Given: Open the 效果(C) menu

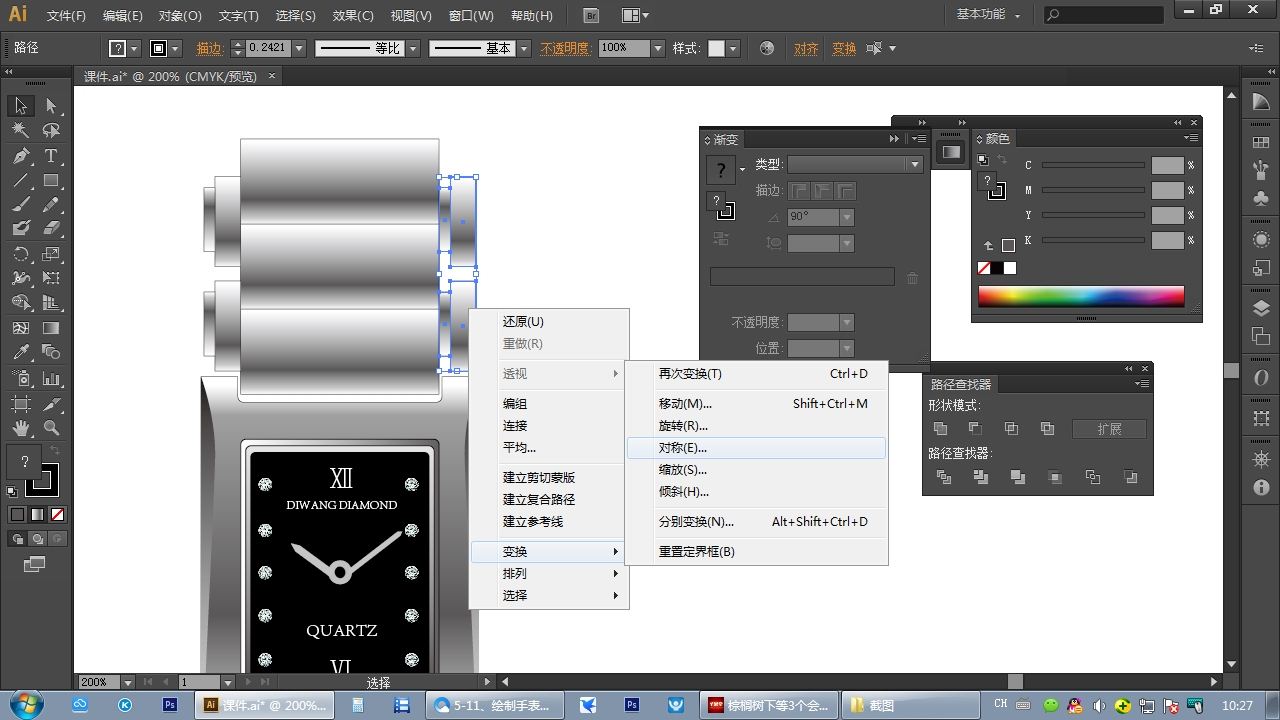Looking at the screenshot, I should pos(353,16).
